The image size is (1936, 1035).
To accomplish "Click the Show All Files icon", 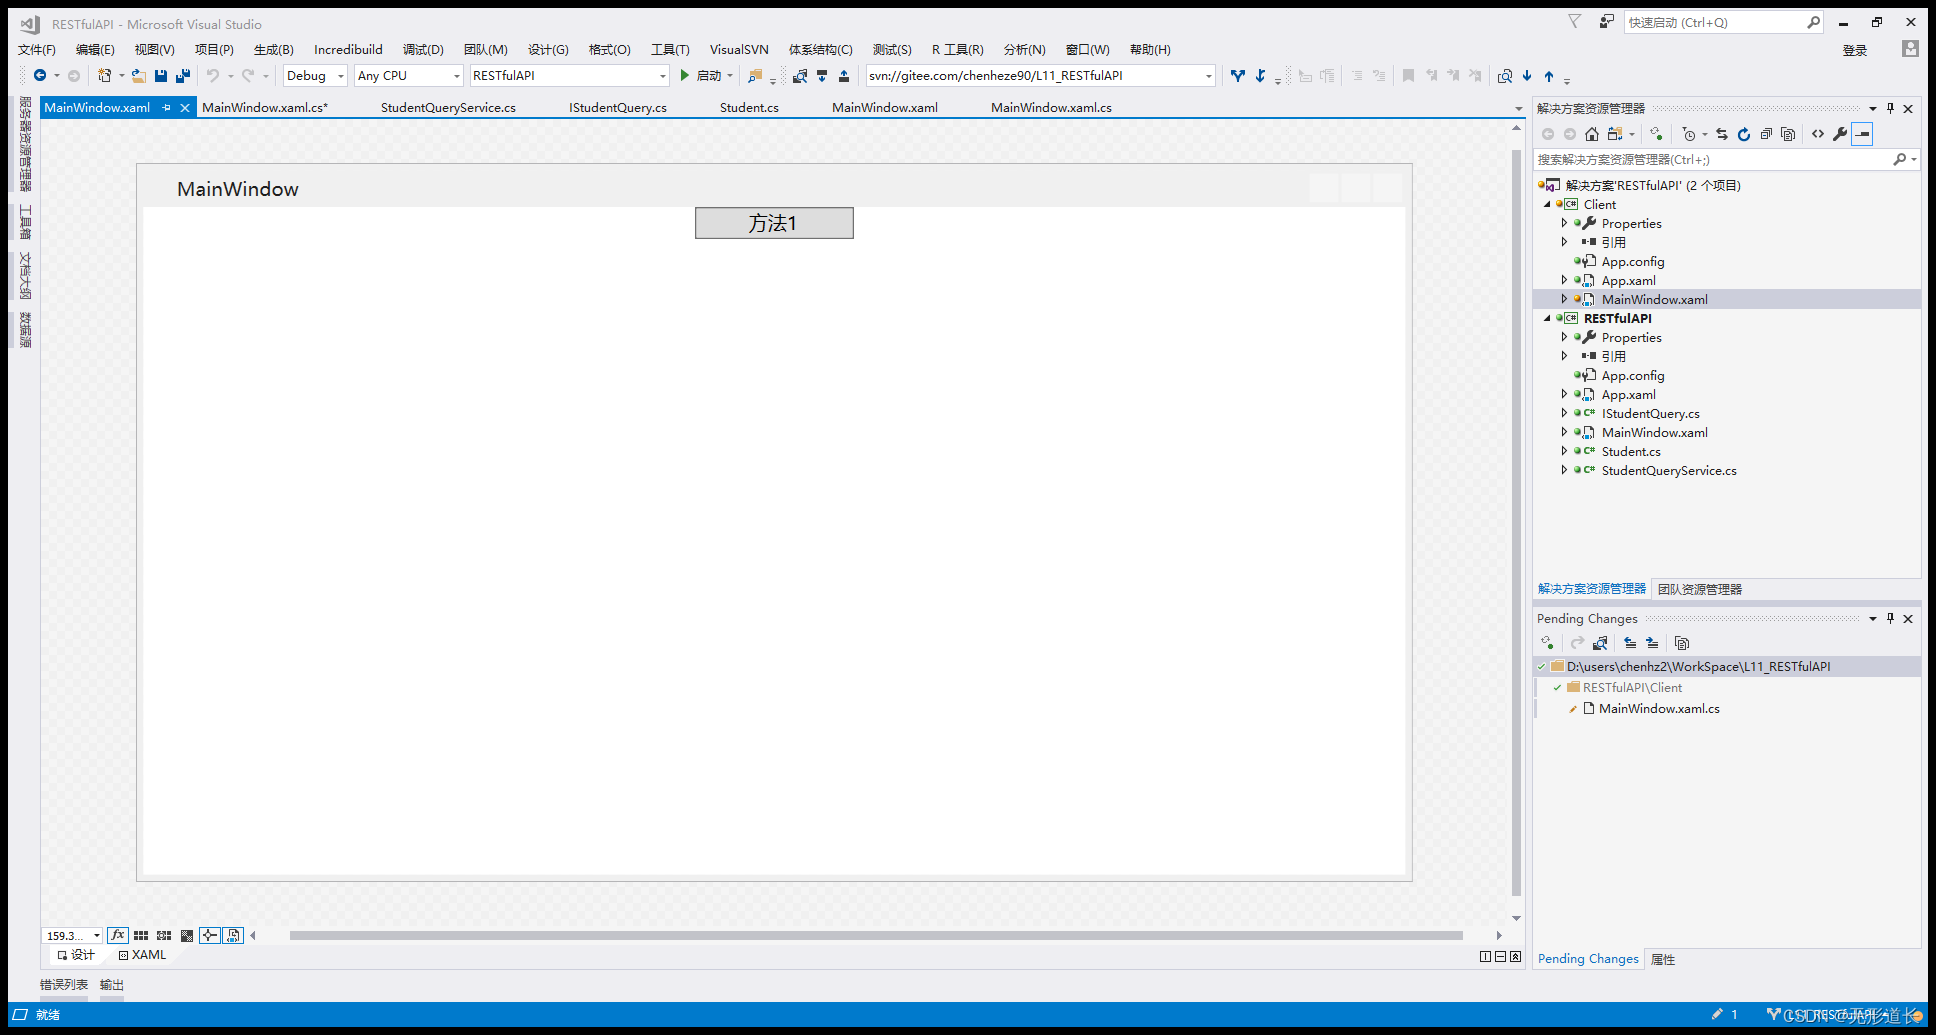I will [x=1788, y=134].
